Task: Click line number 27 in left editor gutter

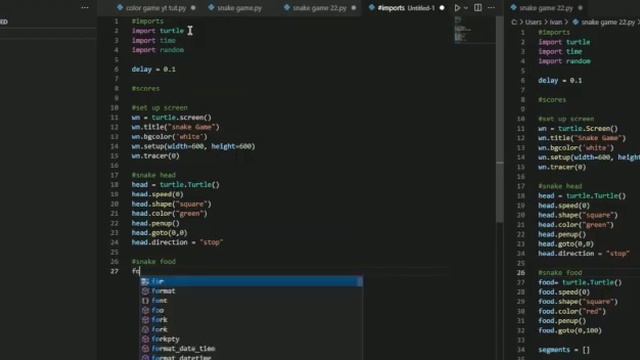Action: tap(114, 271)
